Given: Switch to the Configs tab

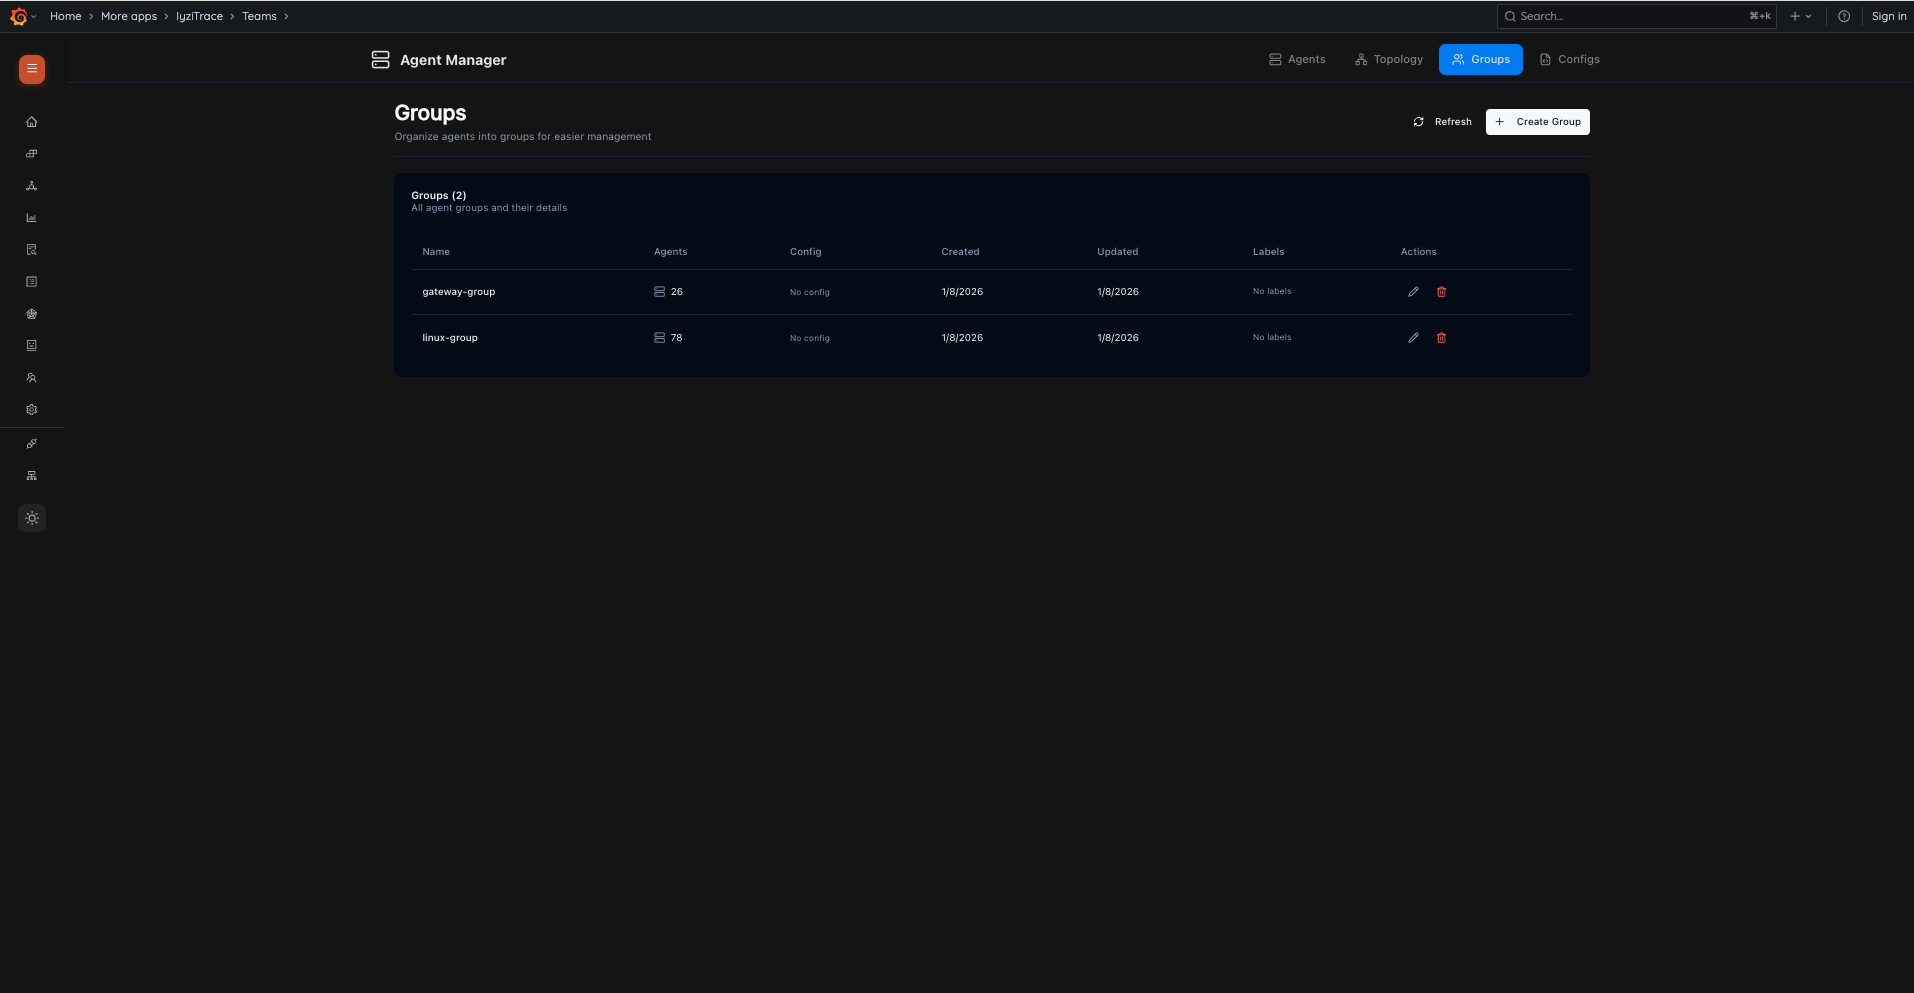Looking at the screenshot, I should tap(1570, 60).
